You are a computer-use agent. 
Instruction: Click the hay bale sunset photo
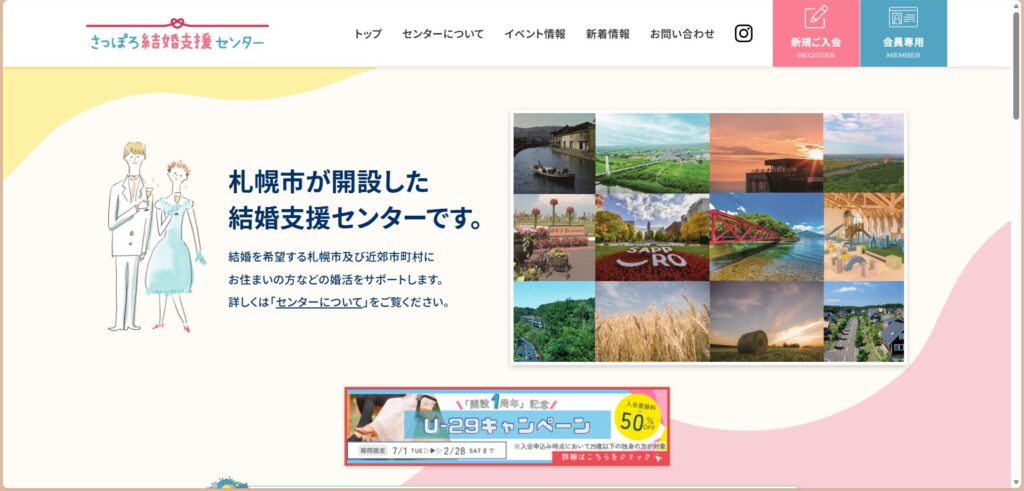[x=766, y=322]
